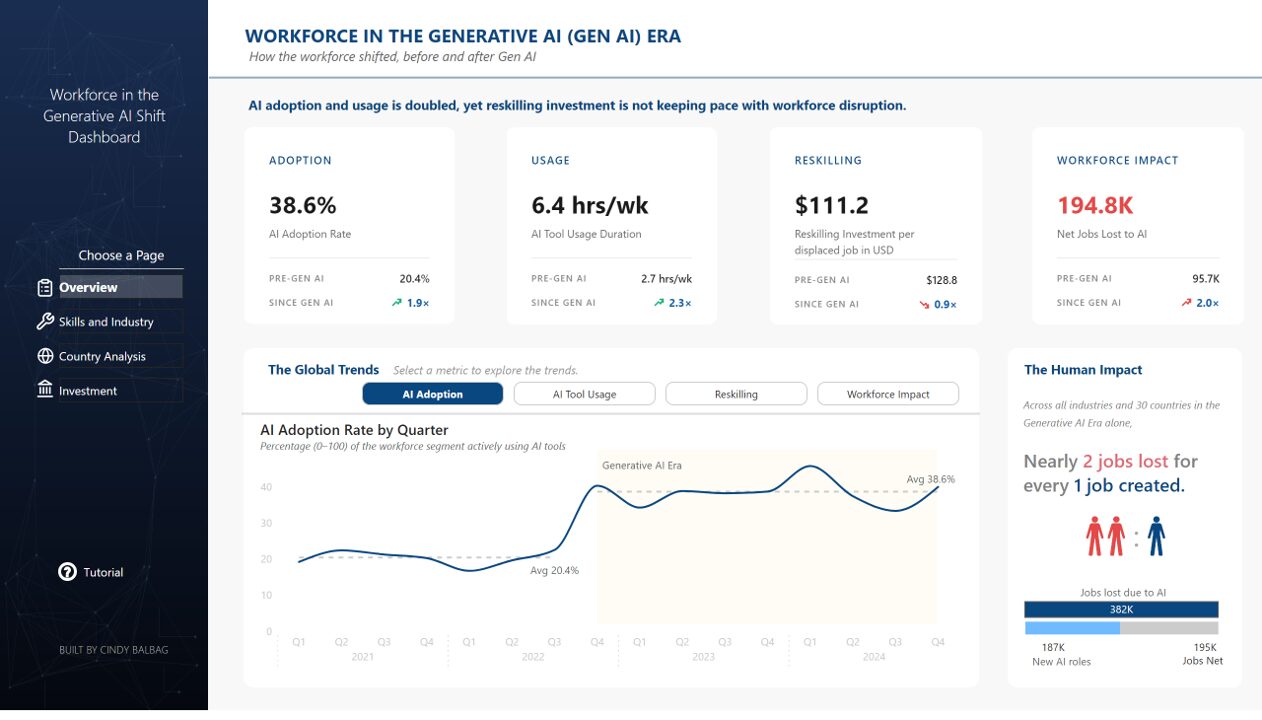Image resolution: width=1262 pixels, height=720 pixels.
Task: Click the 2024 year axis label
Action: [874, 657]
